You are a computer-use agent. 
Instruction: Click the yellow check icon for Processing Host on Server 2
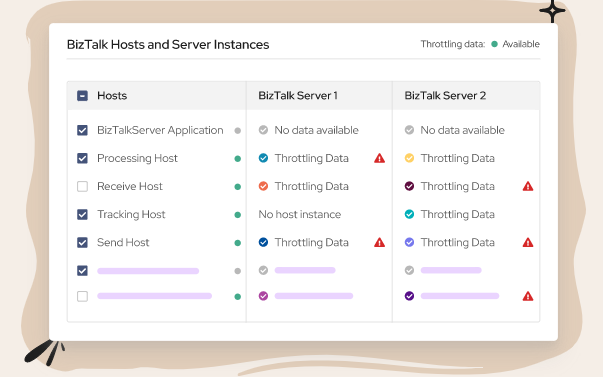pyautogui.click(x=410, y=158)
